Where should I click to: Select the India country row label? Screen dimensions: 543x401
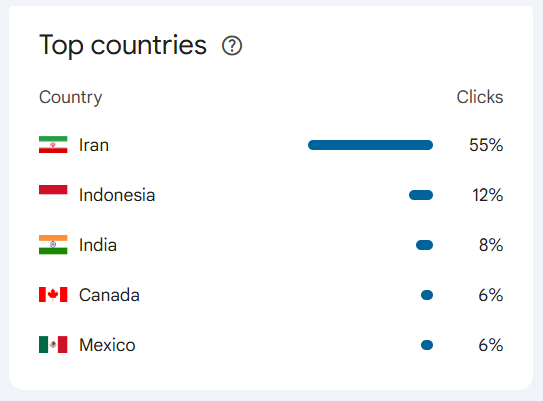[98, 245]
